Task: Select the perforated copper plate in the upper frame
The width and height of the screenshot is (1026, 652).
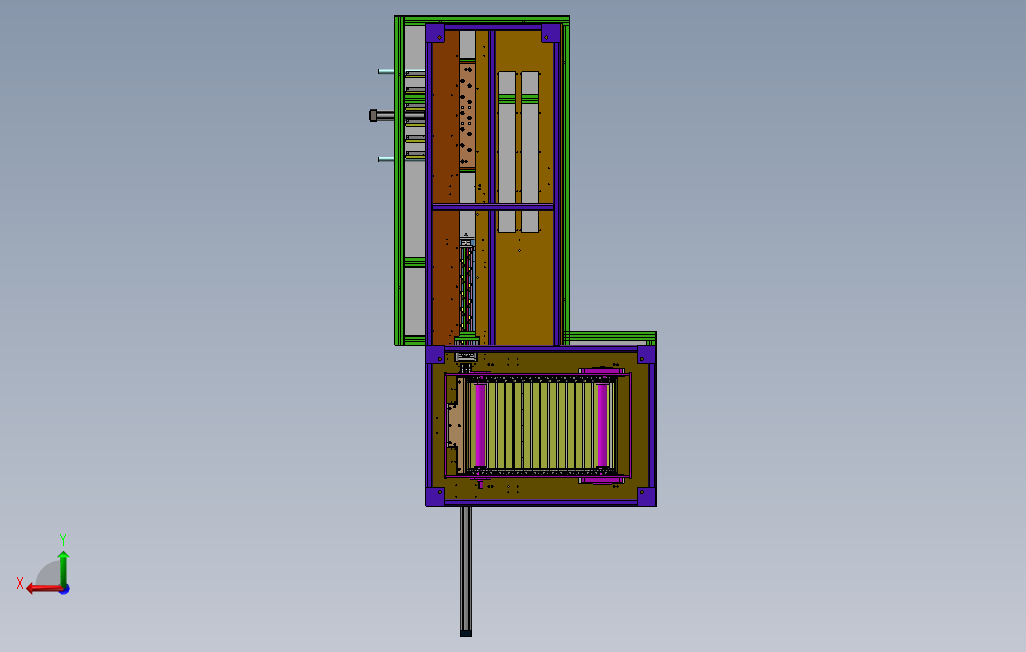Action: click(467, 115)
